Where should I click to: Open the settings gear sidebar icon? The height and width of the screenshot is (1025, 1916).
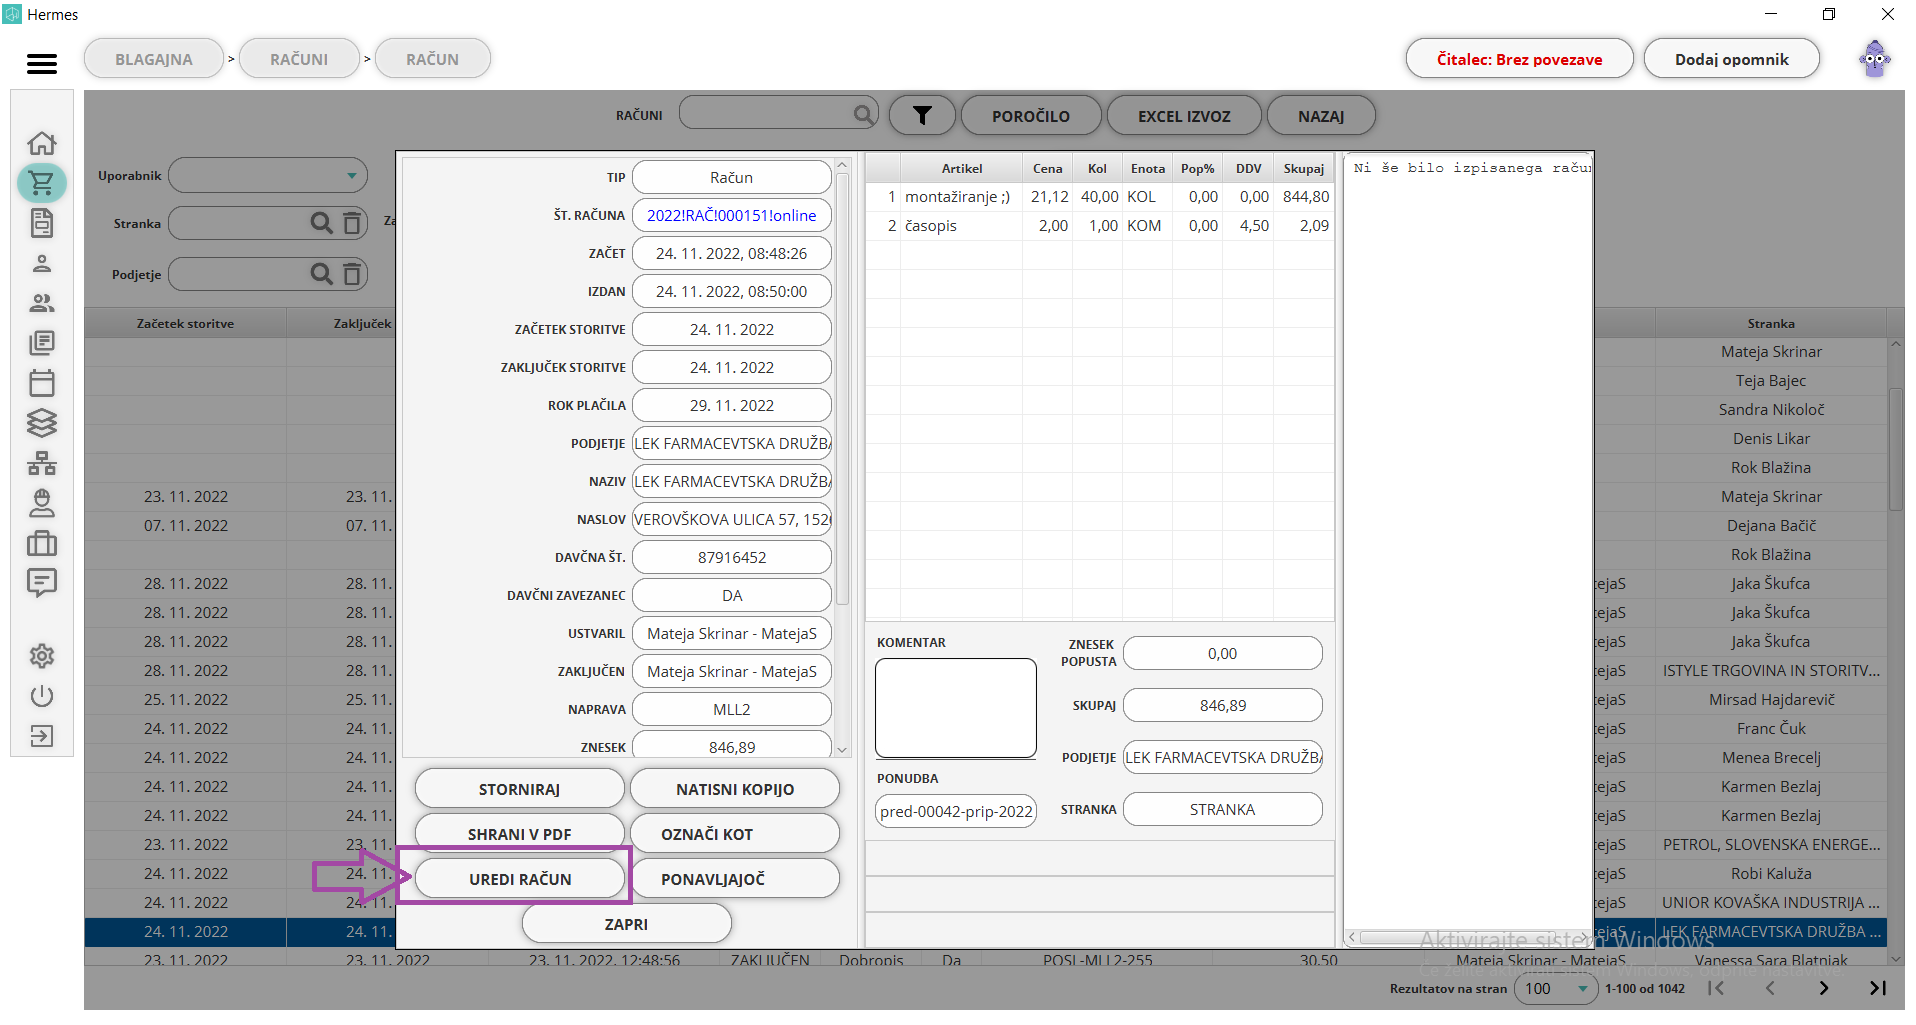pos(42,656)
